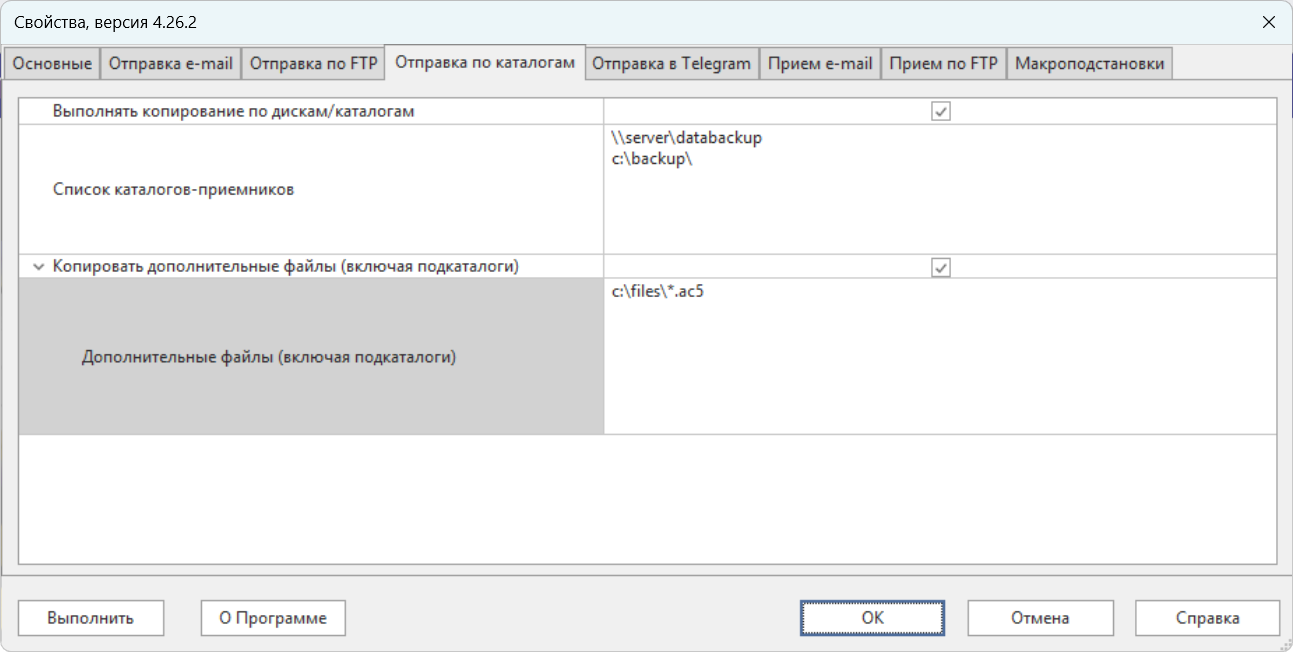Switch to the Прием по FTP tab
Screen dimensions: 1293x652
pos(943,64)
